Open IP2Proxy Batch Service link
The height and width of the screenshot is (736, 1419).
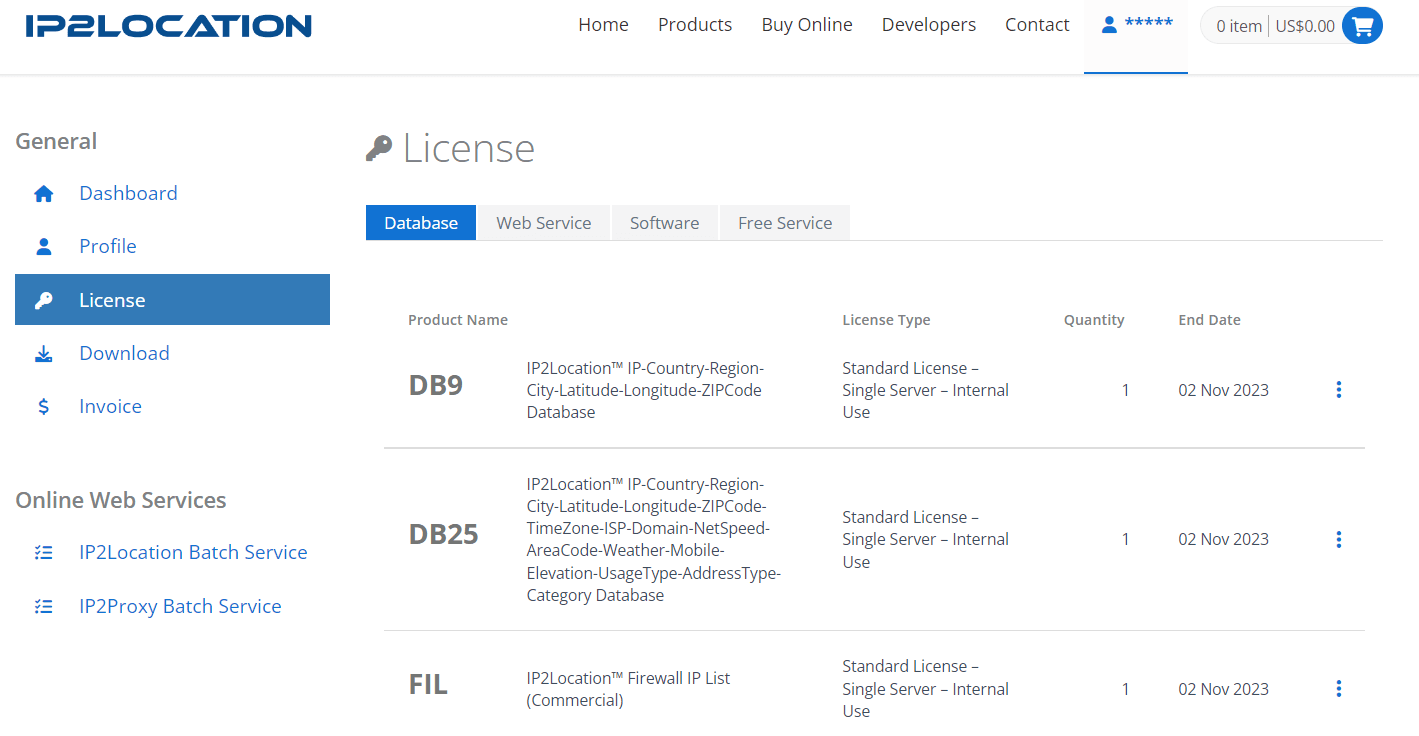pyautogui.click(x=180, y=606)
